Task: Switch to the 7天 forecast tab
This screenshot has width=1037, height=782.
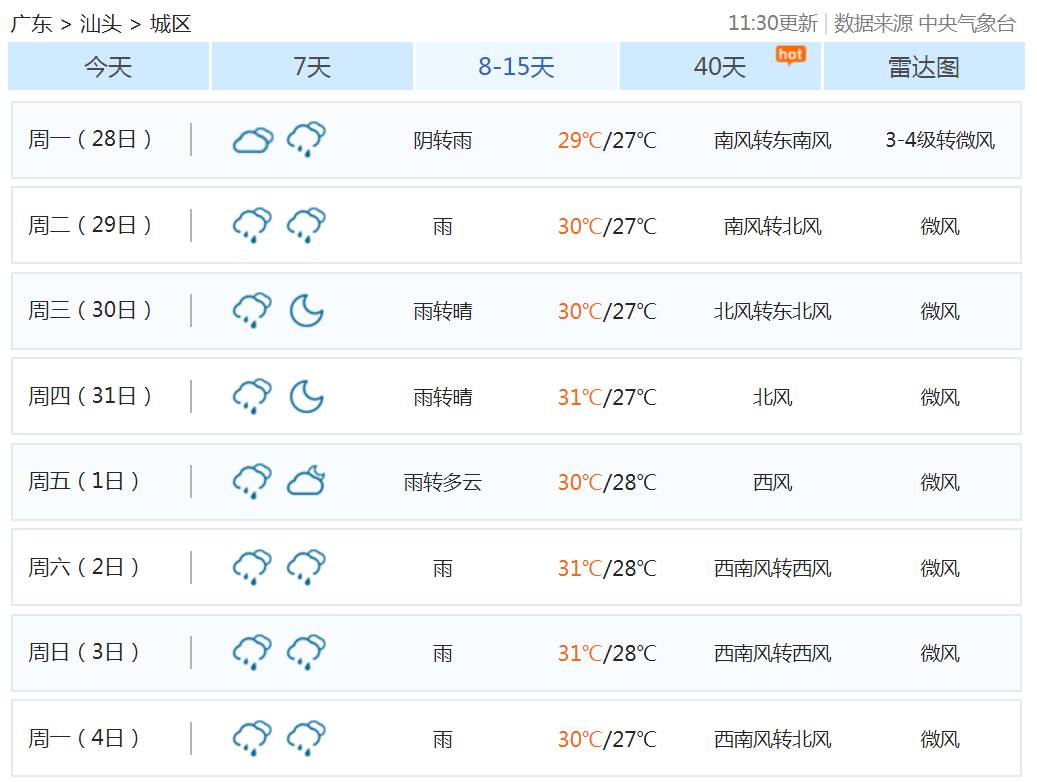Action: coord(312,67)
